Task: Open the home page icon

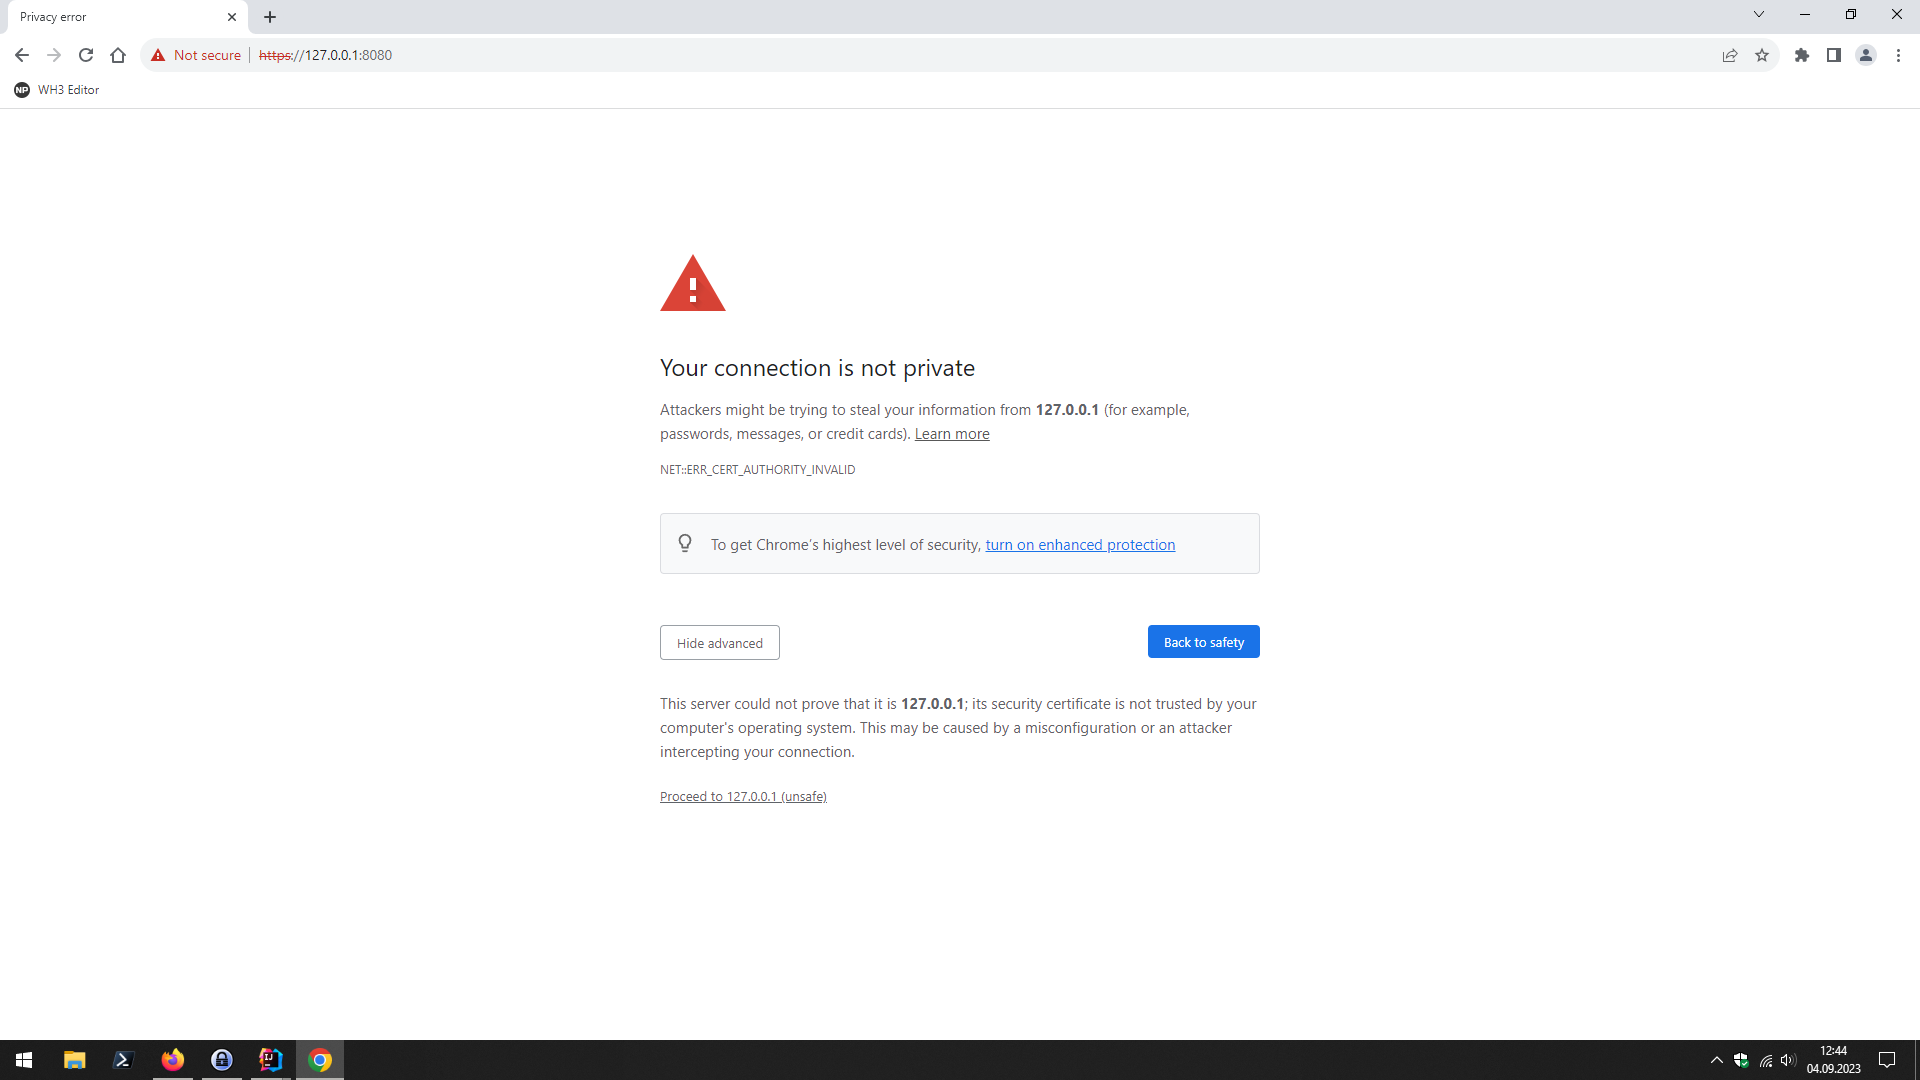Action: [118, 55]
